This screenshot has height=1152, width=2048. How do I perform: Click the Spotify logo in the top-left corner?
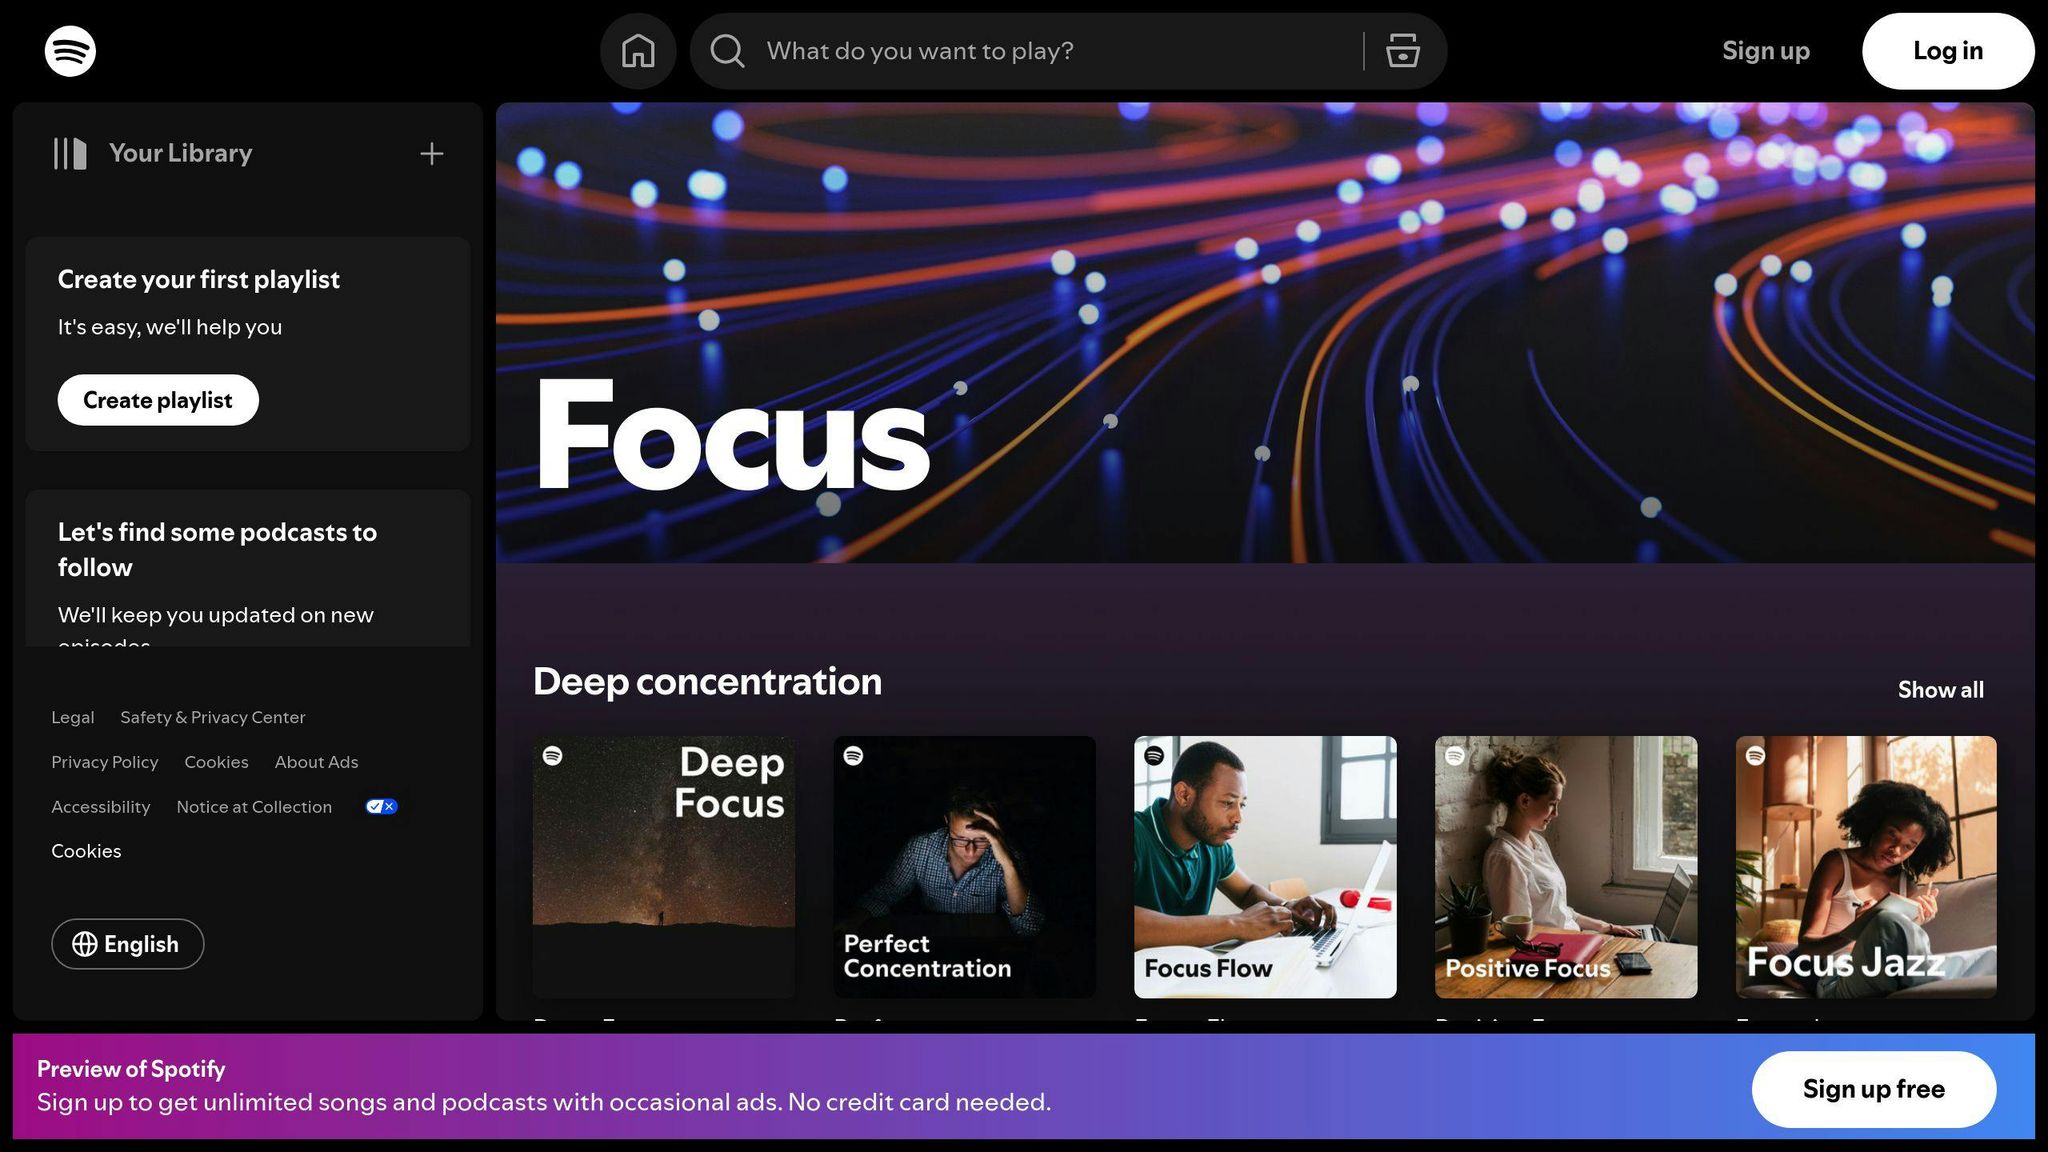tap(70, 50)
